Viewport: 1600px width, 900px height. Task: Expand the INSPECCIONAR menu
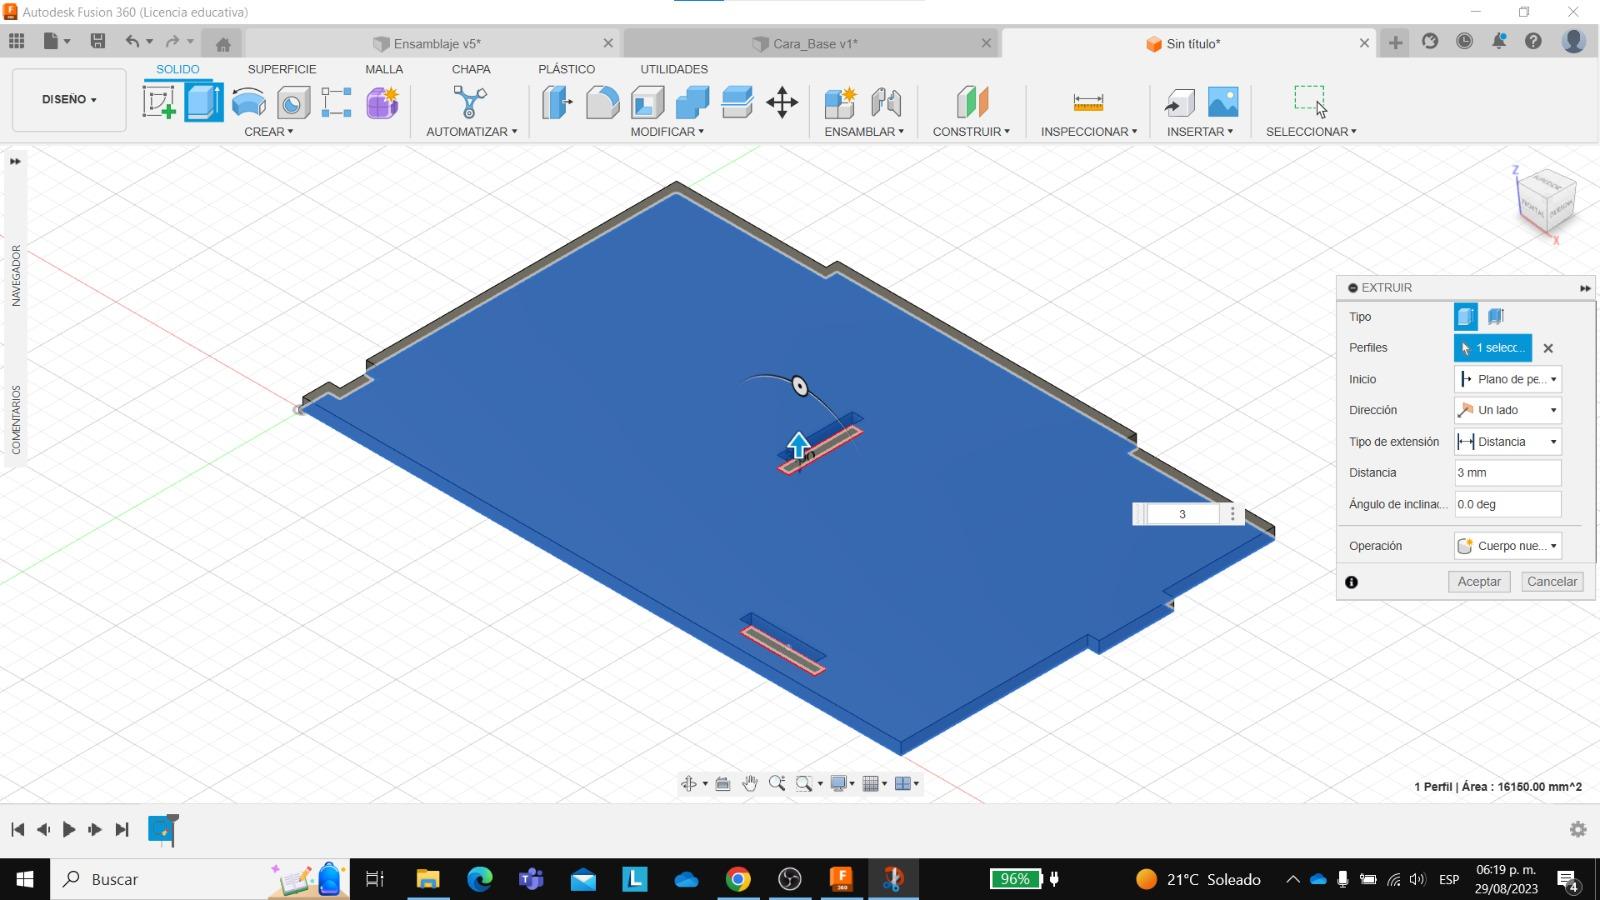pyautogui.click(x=1089, y=132)
